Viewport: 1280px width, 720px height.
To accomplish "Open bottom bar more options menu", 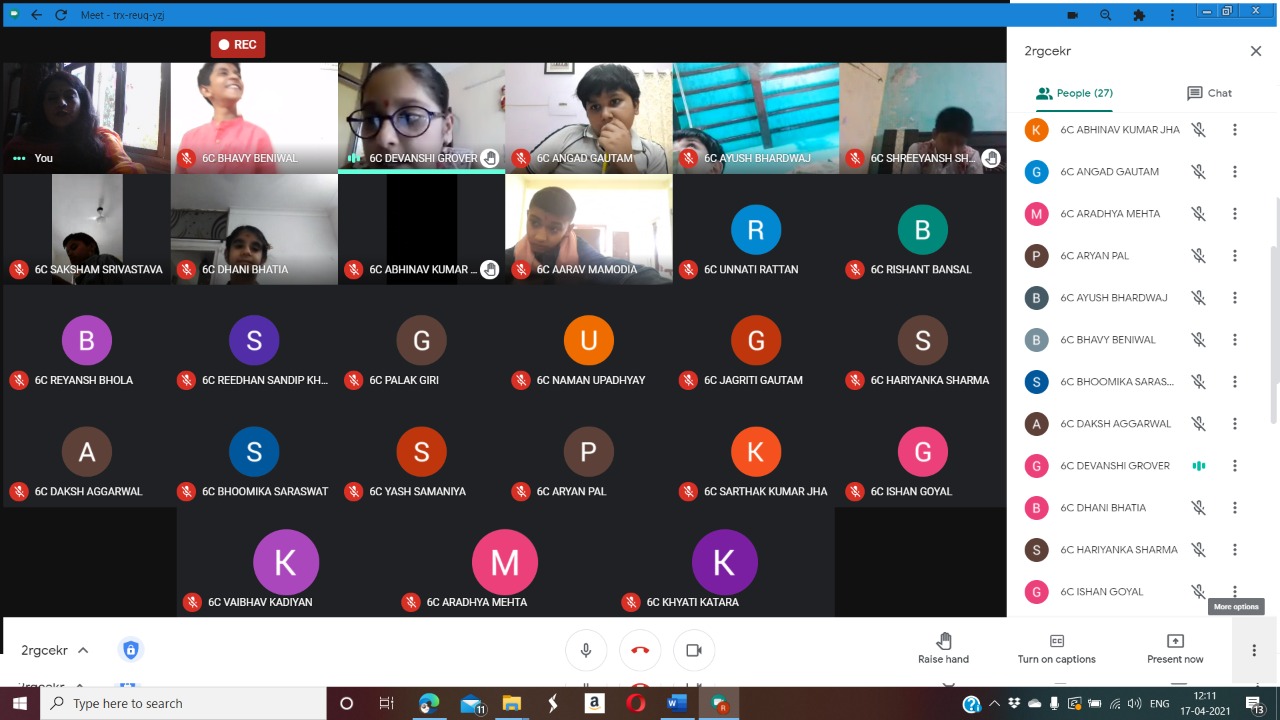I will (1254, 650).
